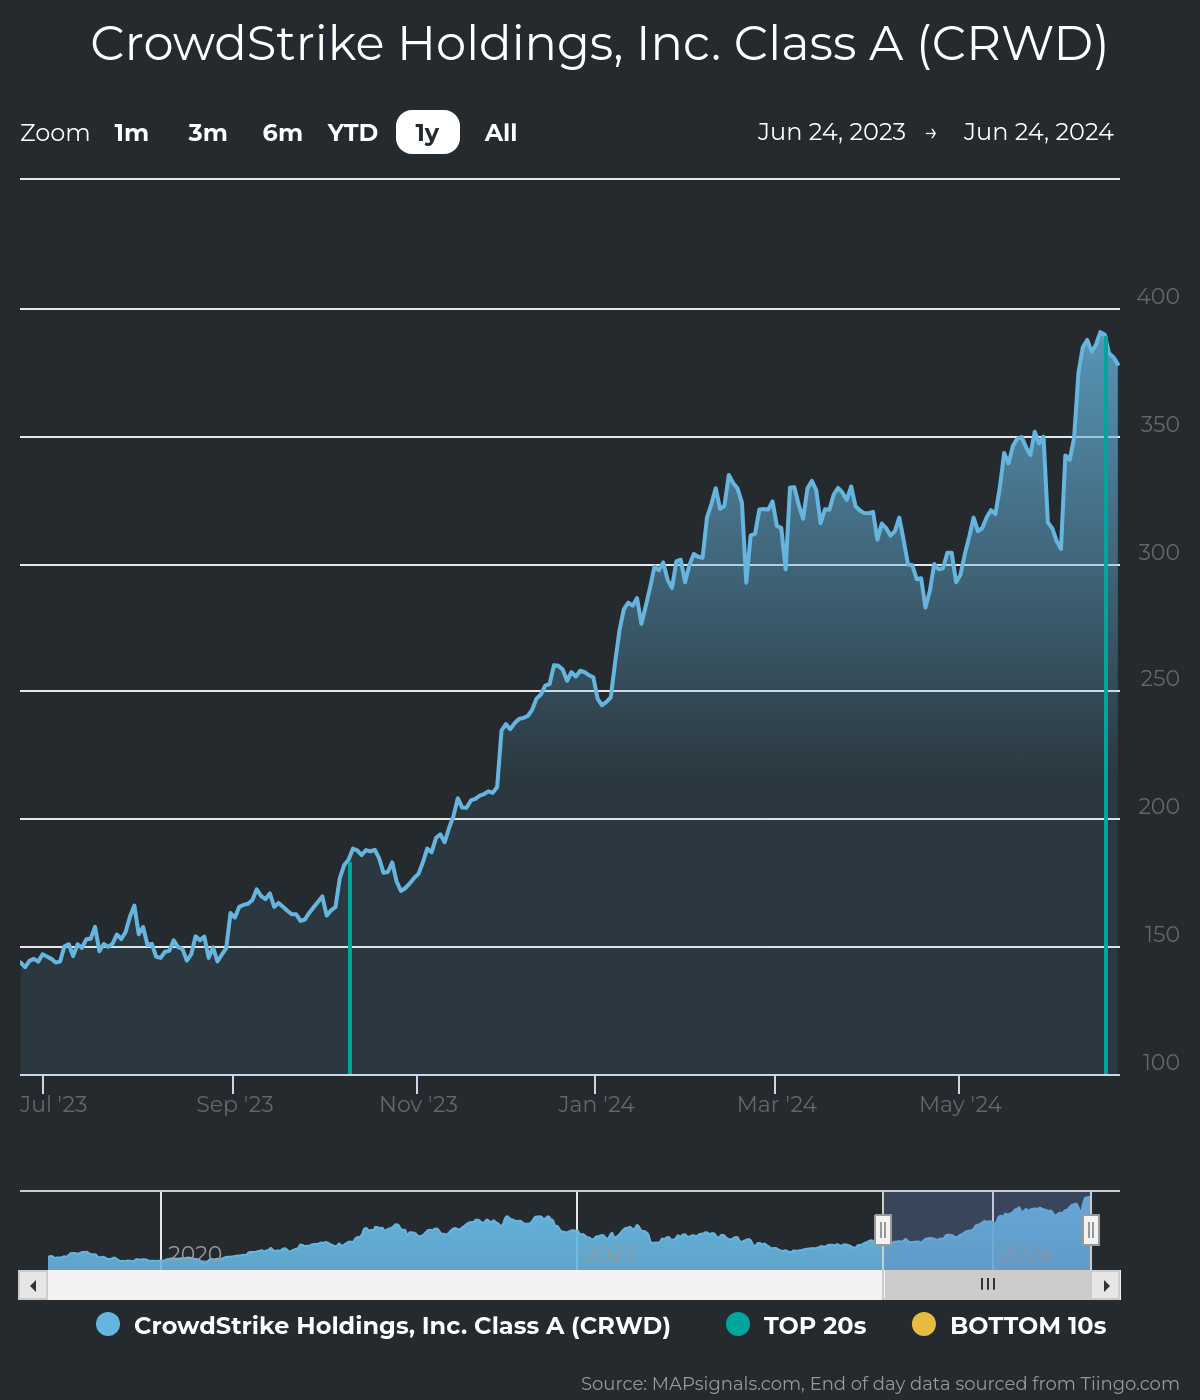The width and height of the screenshot is (1200, 1400).
Task: Edit the Jun 24, 2024 end date
Action: click(1038, 132)
